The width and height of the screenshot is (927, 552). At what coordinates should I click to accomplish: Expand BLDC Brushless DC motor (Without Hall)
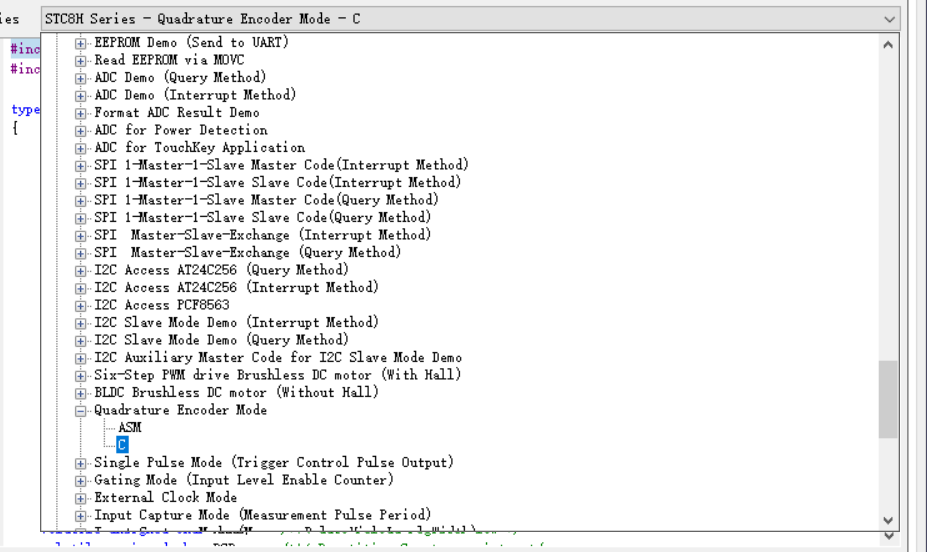[80, 394]
